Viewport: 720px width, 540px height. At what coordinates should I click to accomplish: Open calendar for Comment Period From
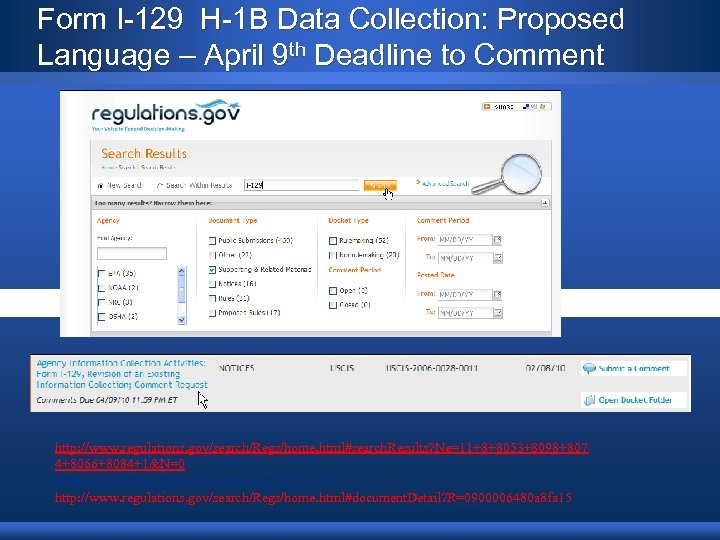(x=498, y=240)
